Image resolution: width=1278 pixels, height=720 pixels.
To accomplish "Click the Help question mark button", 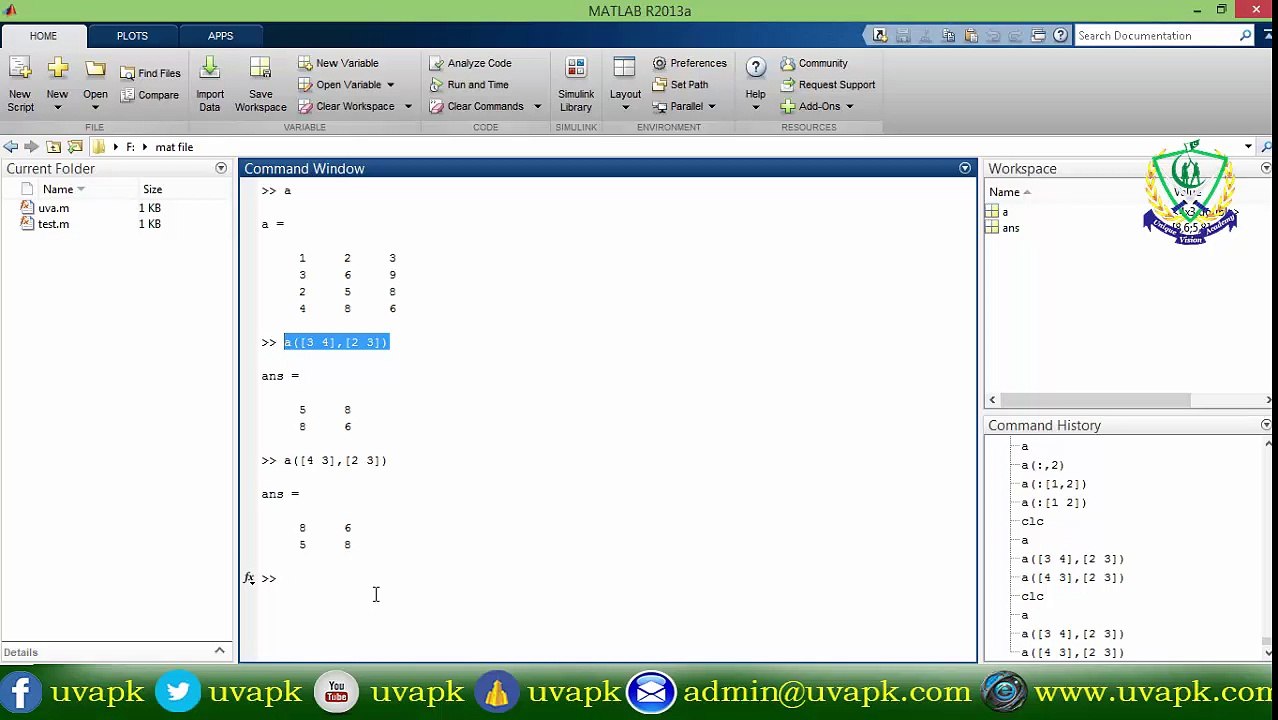I will tap(755, 67).
